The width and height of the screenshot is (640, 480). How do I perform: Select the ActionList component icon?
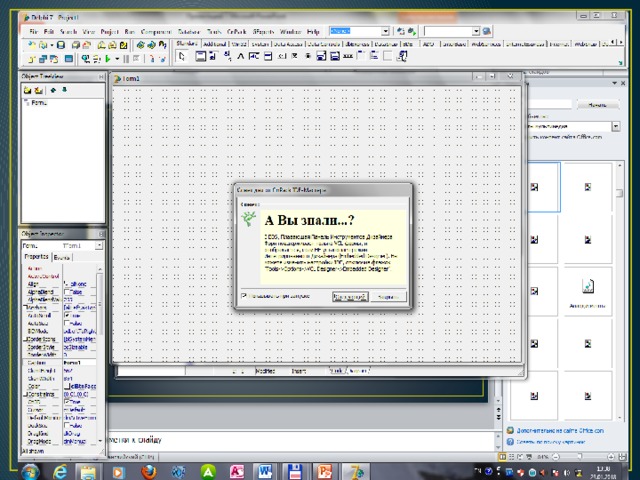(402, 56)
